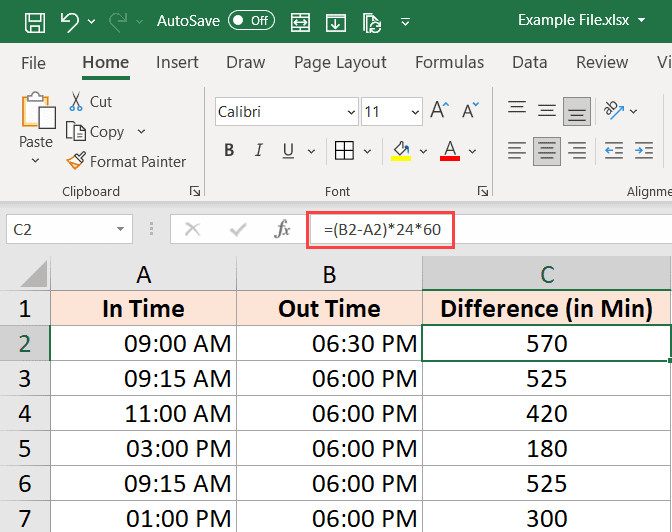Switch to the Insert tab

click(x=177, y=62)
